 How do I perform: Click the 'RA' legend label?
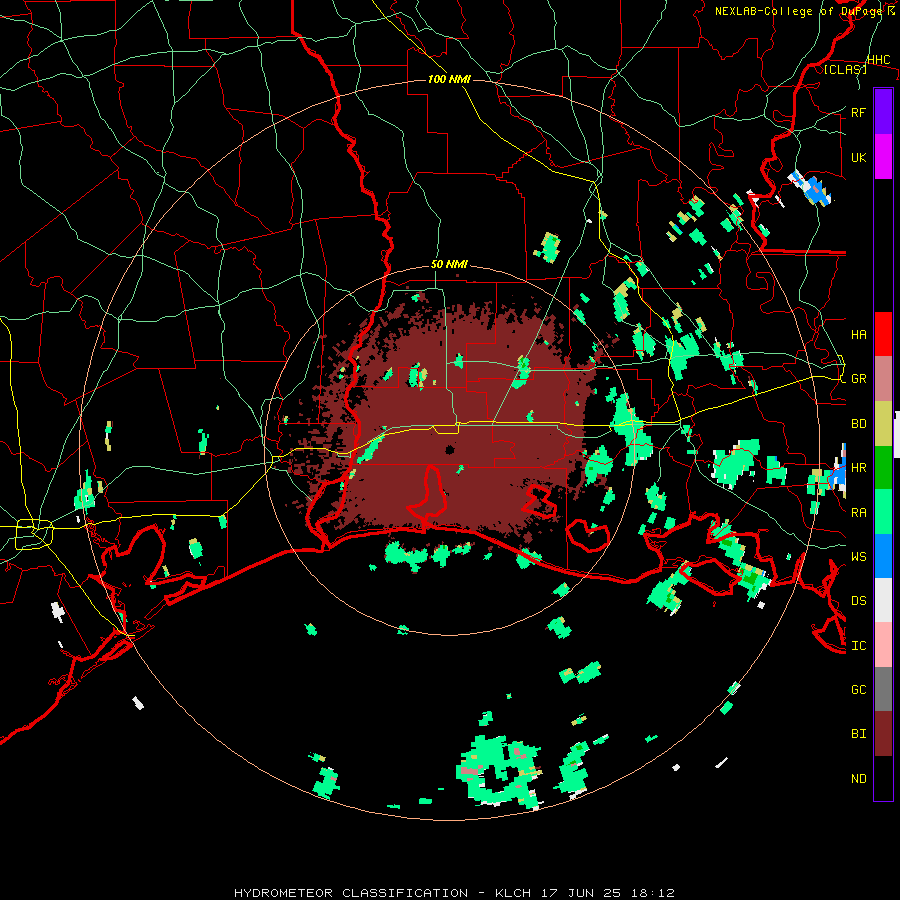click(x=858, y=513)
